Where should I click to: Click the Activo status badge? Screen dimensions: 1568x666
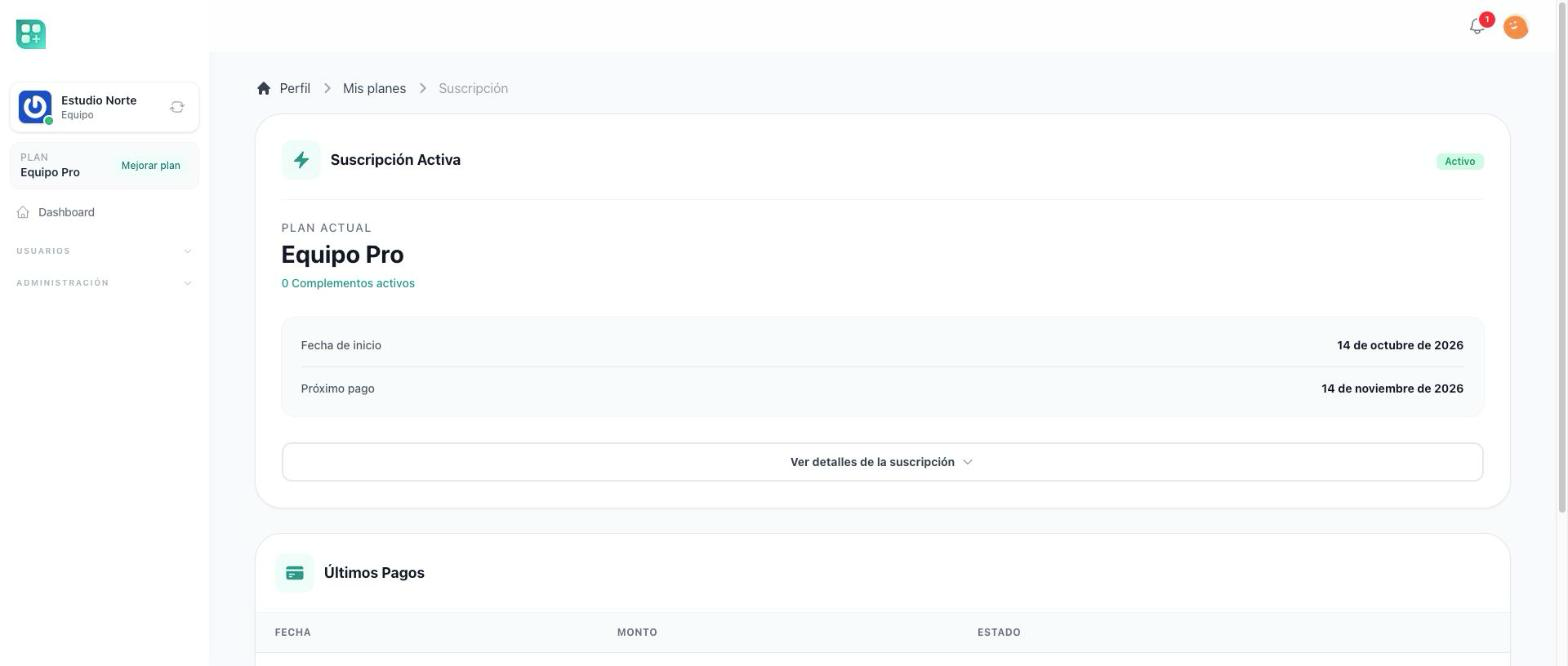click(1460, 161)
